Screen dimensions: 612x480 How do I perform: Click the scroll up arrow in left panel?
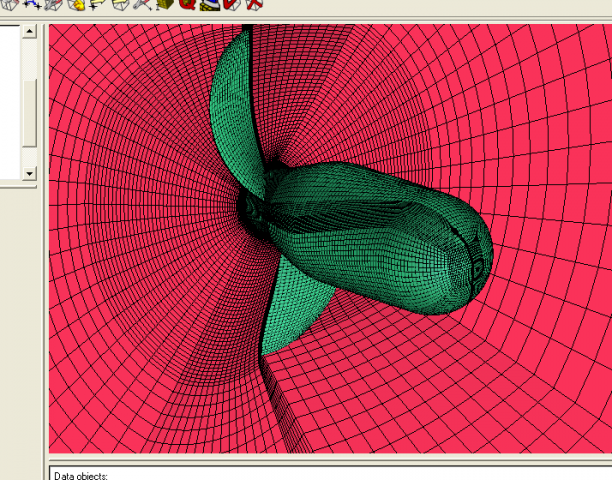(29, 32)
